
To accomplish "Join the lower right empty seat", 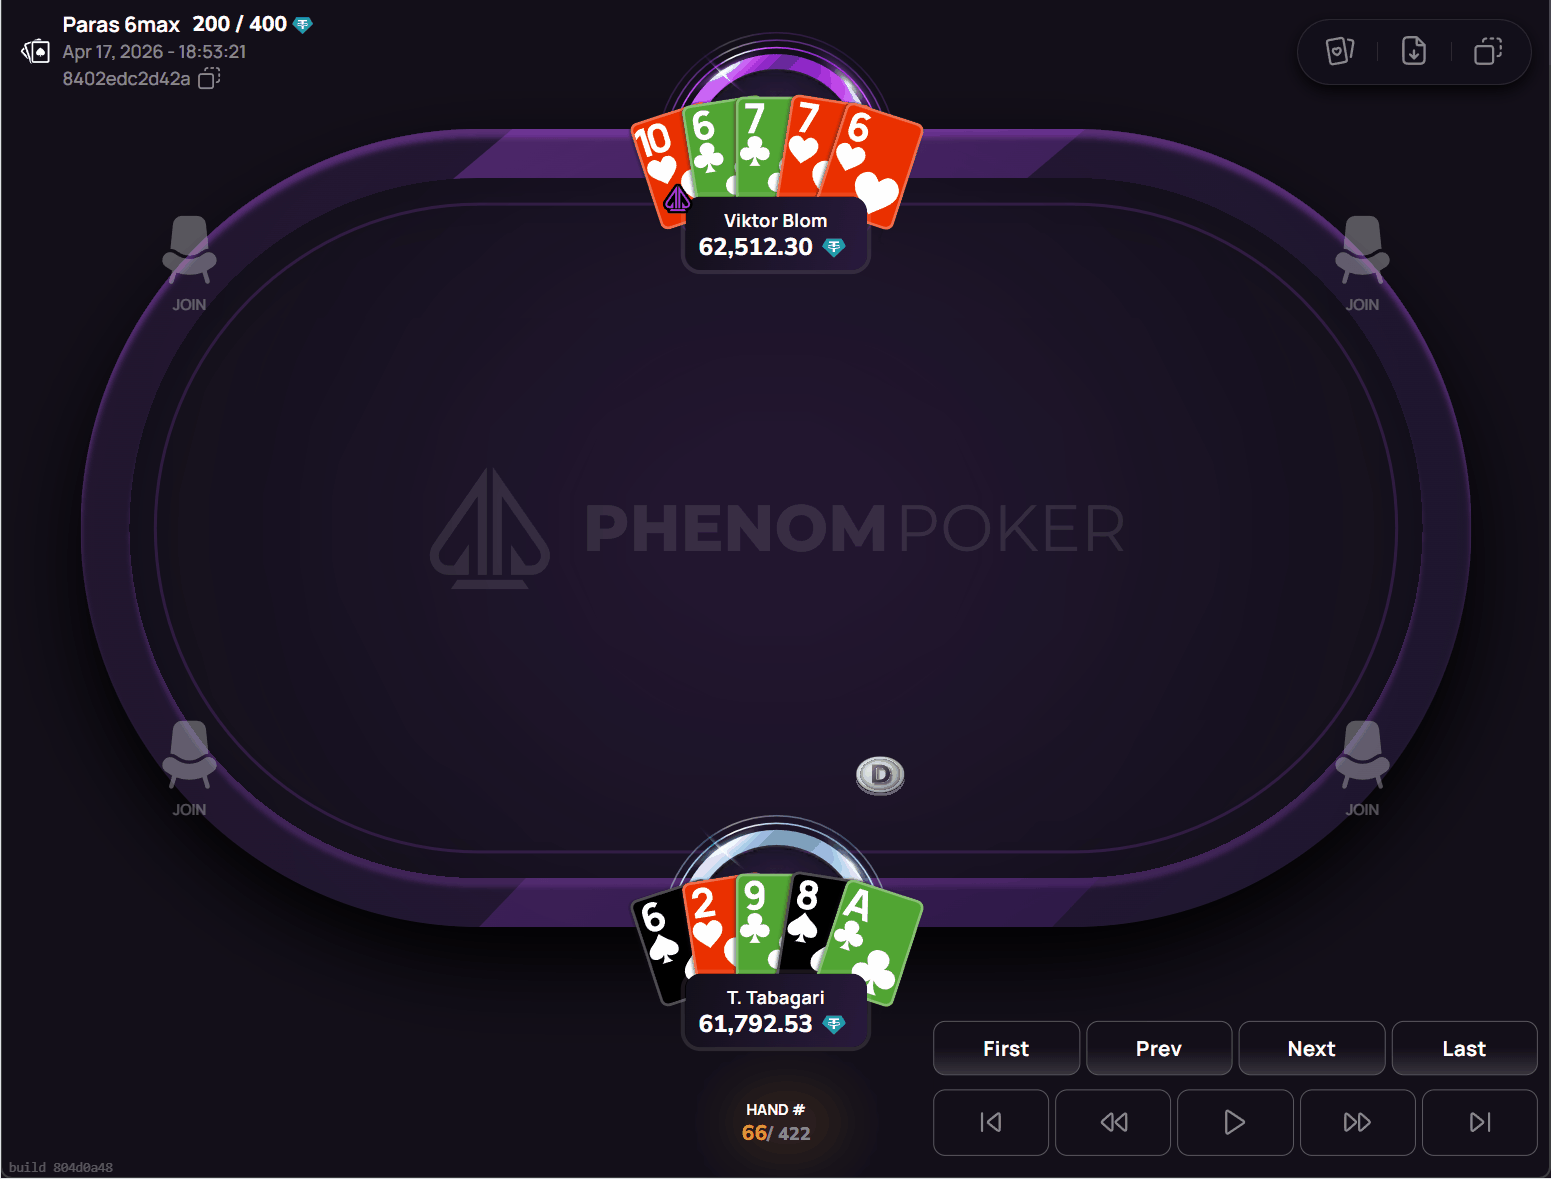I will click(x=1362, y=769).
